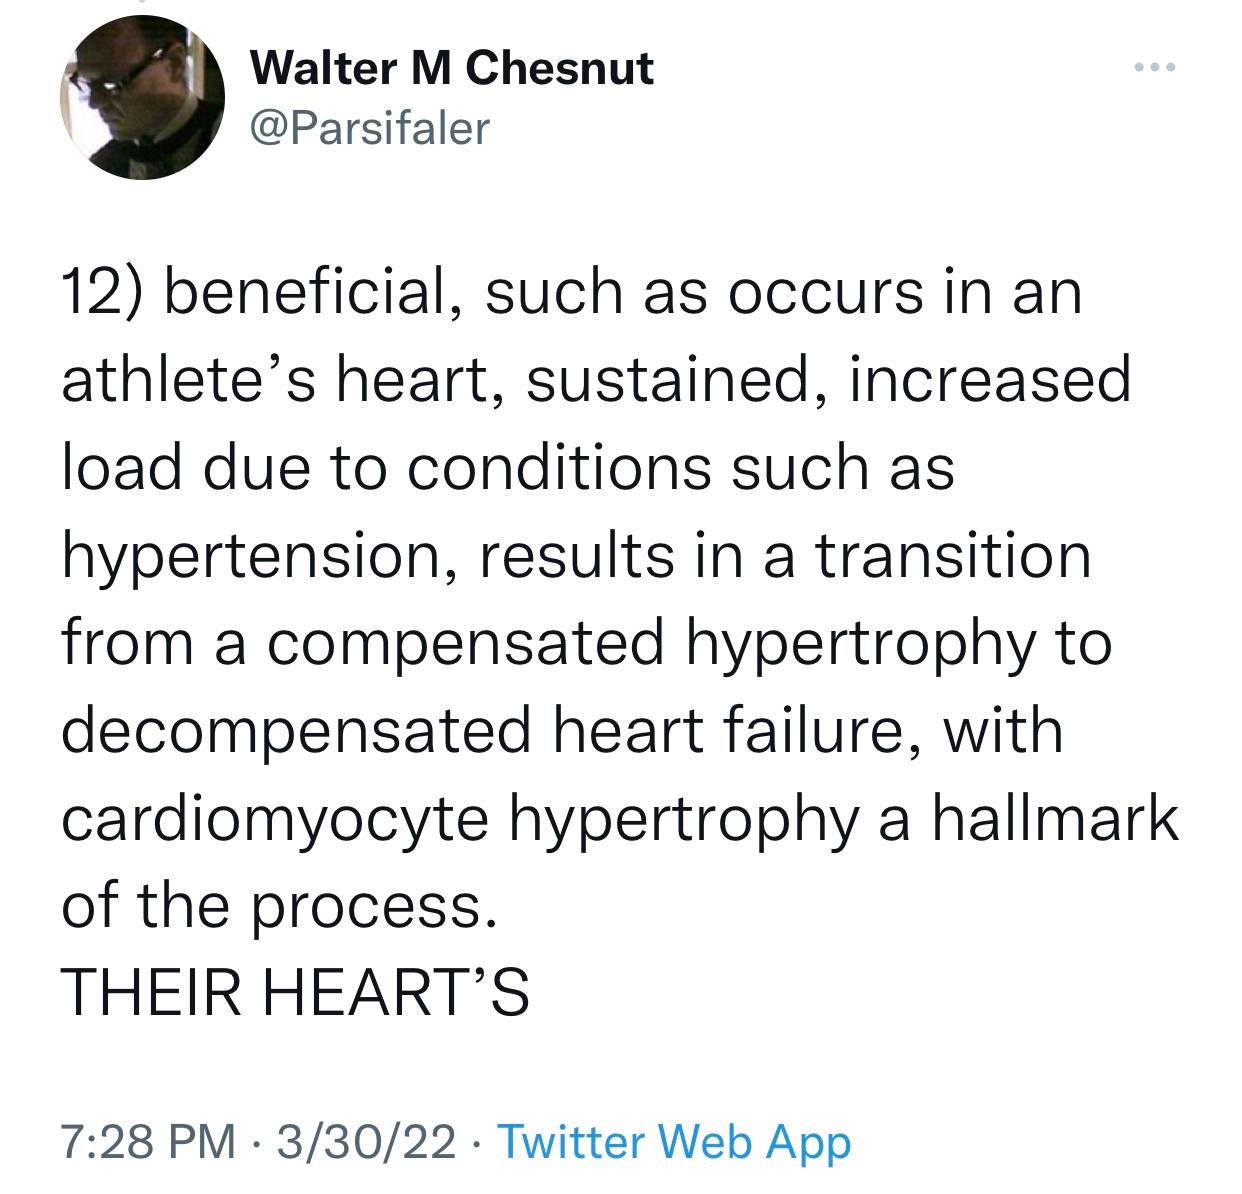Open the Walter M Chesnut display name
This screenshot has width=1242, height=1194.
tap(452, 68)
